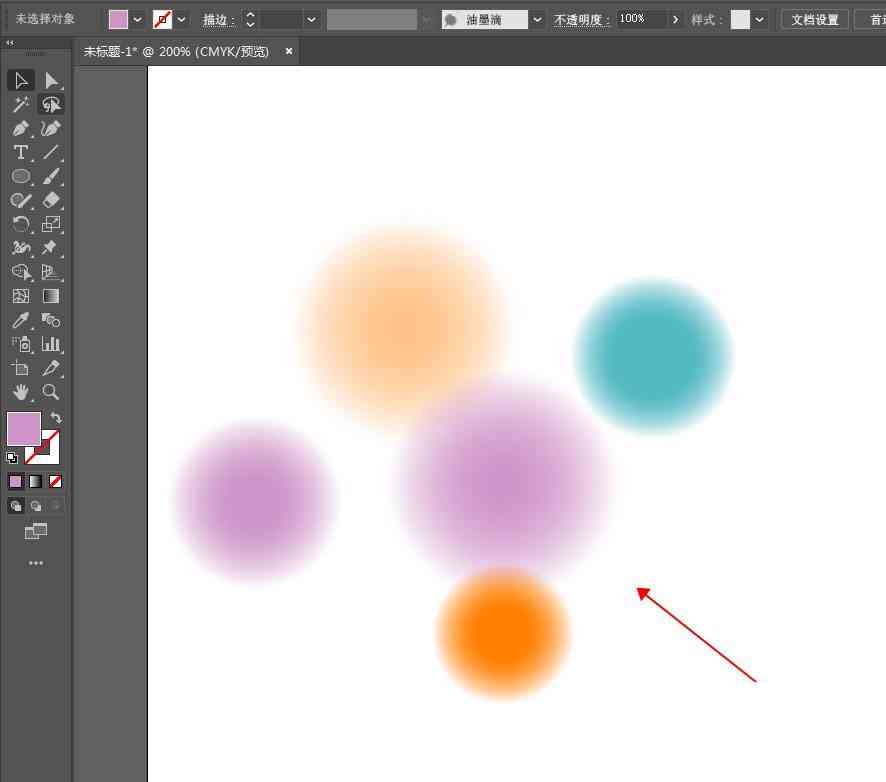Open the control bar stroke none swatch

162,20
